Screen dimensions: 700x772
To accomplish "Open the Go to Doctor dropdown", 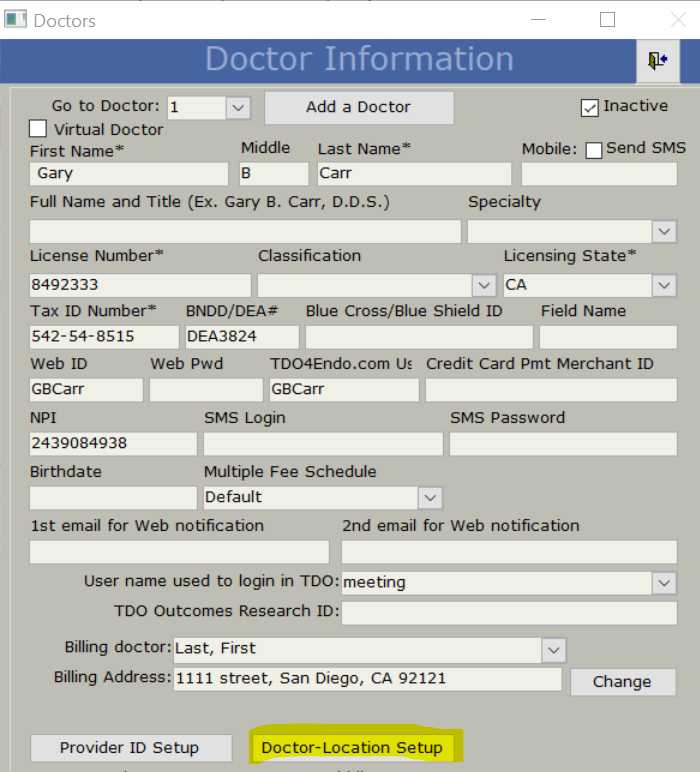I will (x=238, y=107).
